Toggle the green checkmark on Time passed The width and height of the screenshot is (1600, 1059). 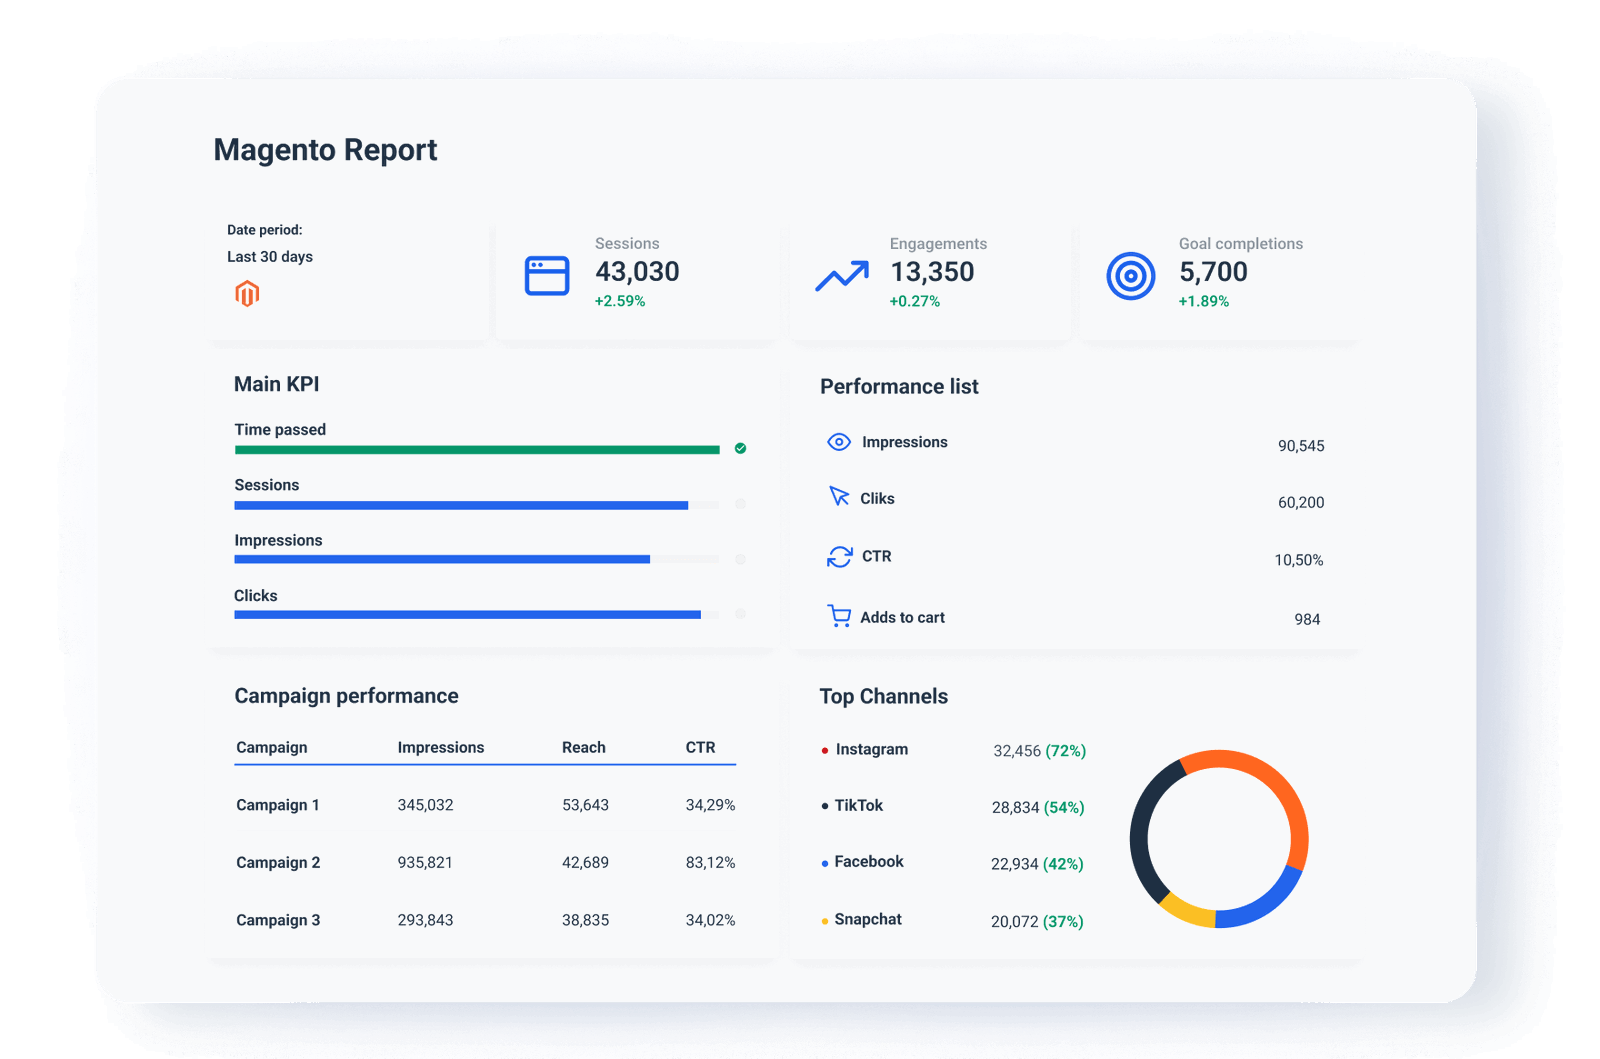(x=740, y=448)
